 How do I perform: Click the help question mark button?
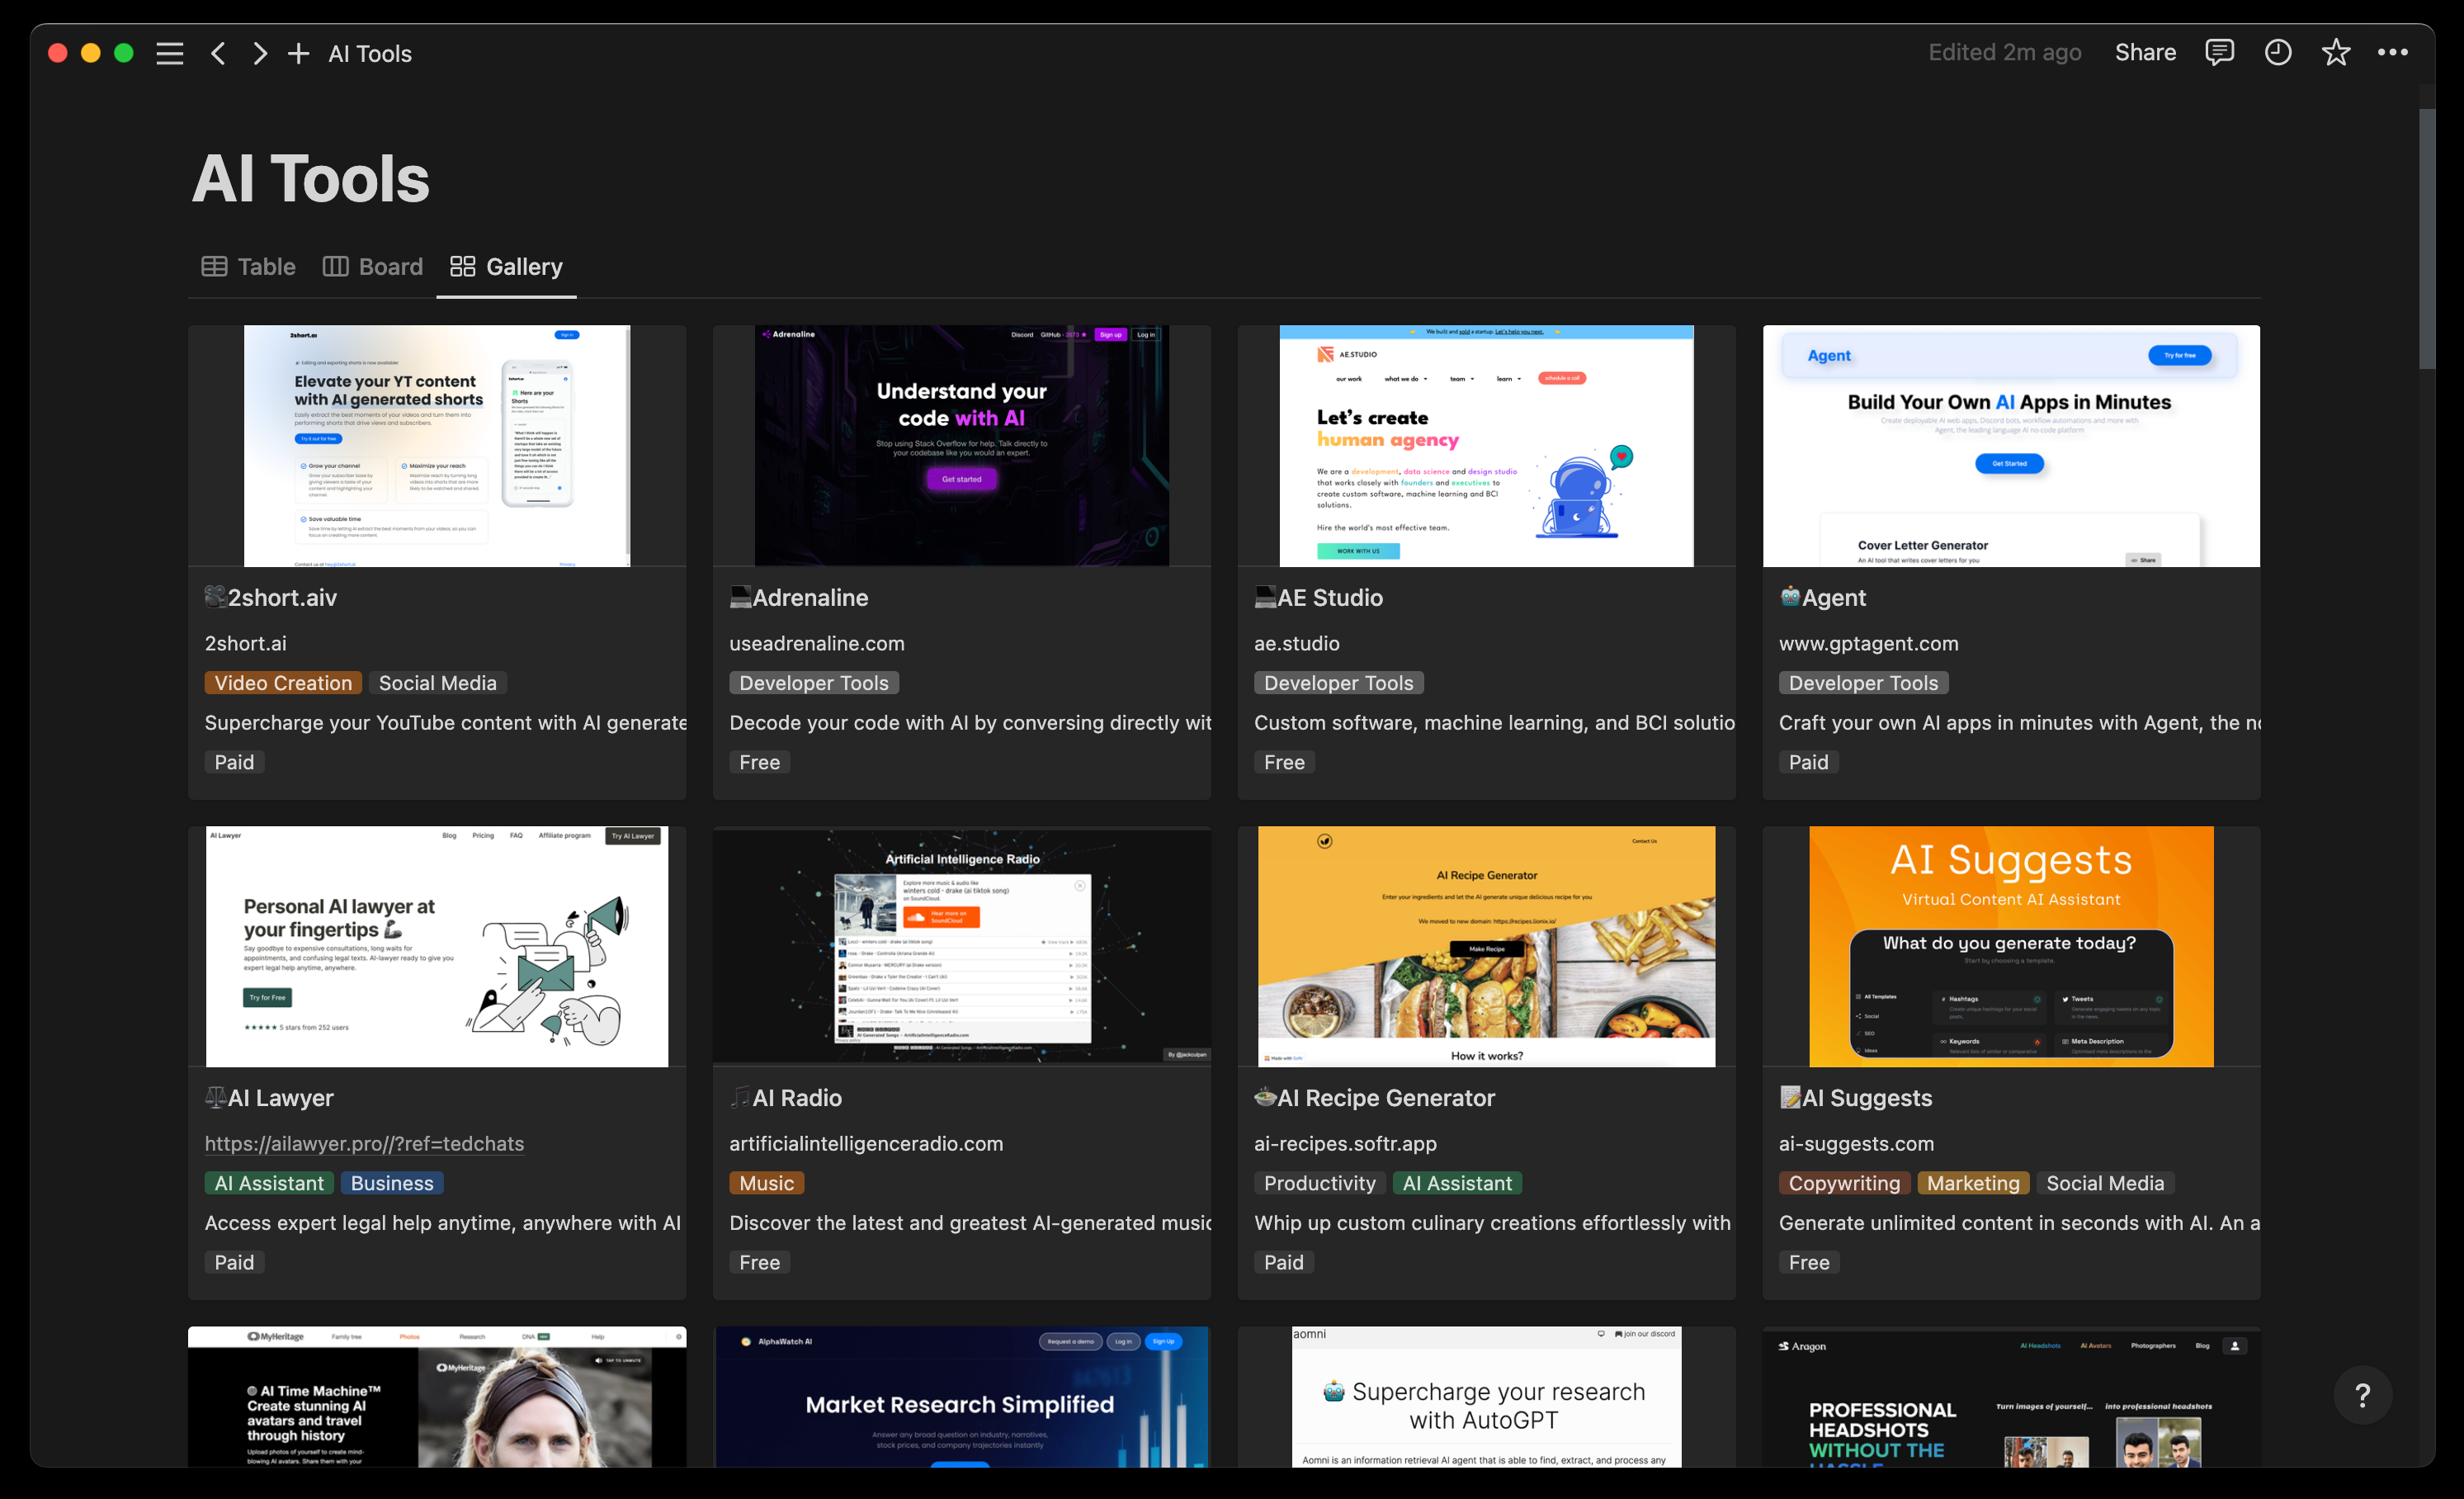click(x=2362, y=1394)
